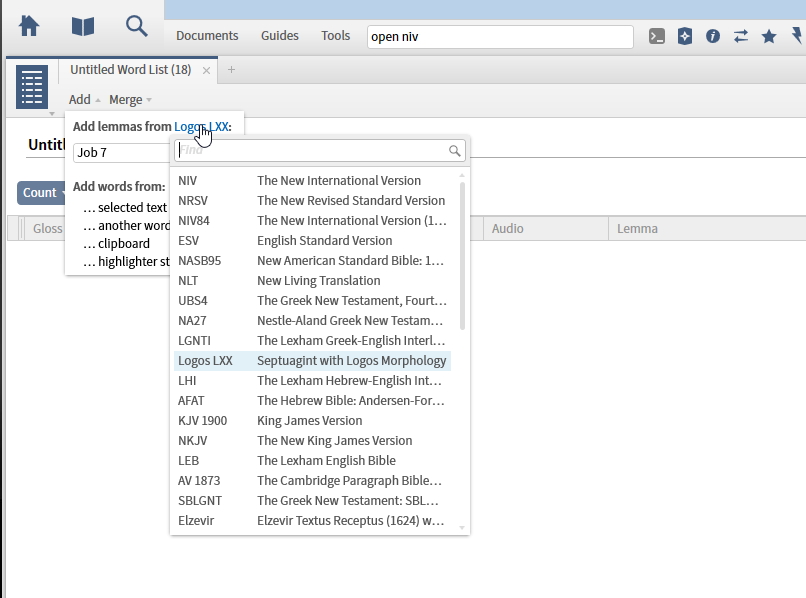The height and width of the screenshot is (598, 806).
Task: Open the Search magnifier icon
Action: pyautogui.click(x=136, y=26)
